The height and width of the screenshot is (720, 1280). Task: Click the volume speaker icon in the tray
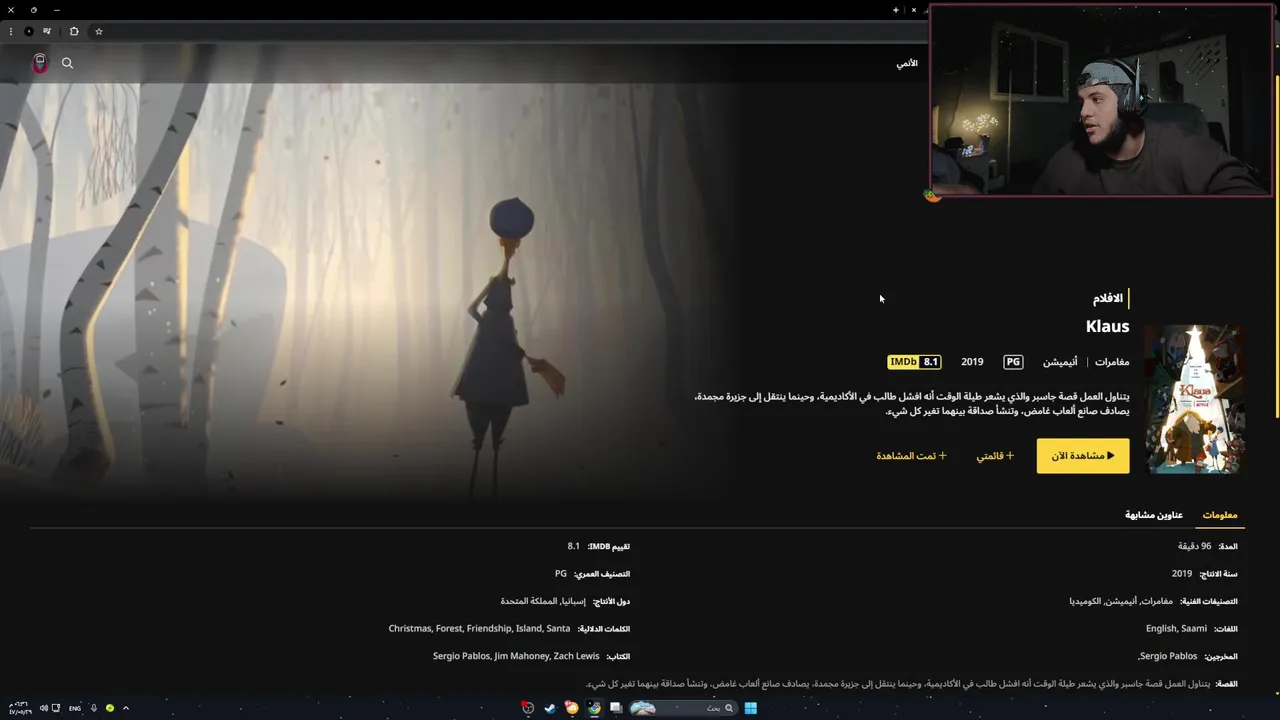click(x=44, y=708)
